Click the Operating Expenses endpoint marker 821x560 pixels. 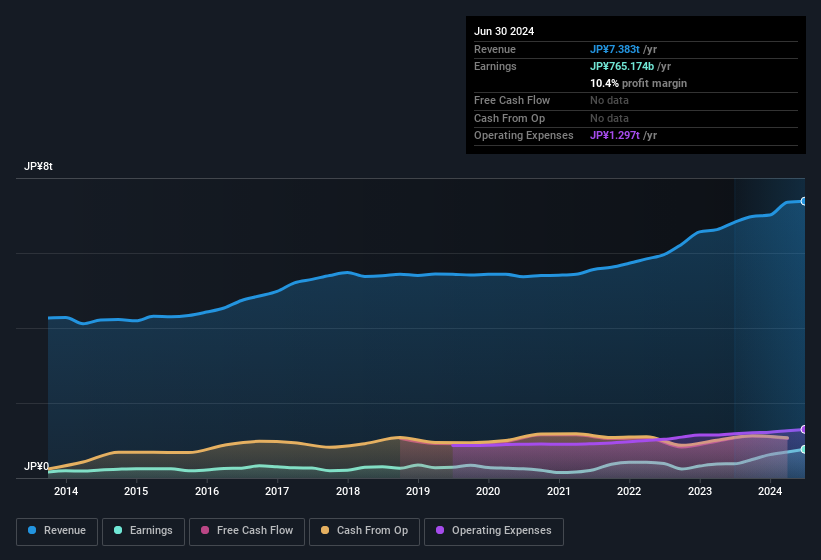[804, 429]
